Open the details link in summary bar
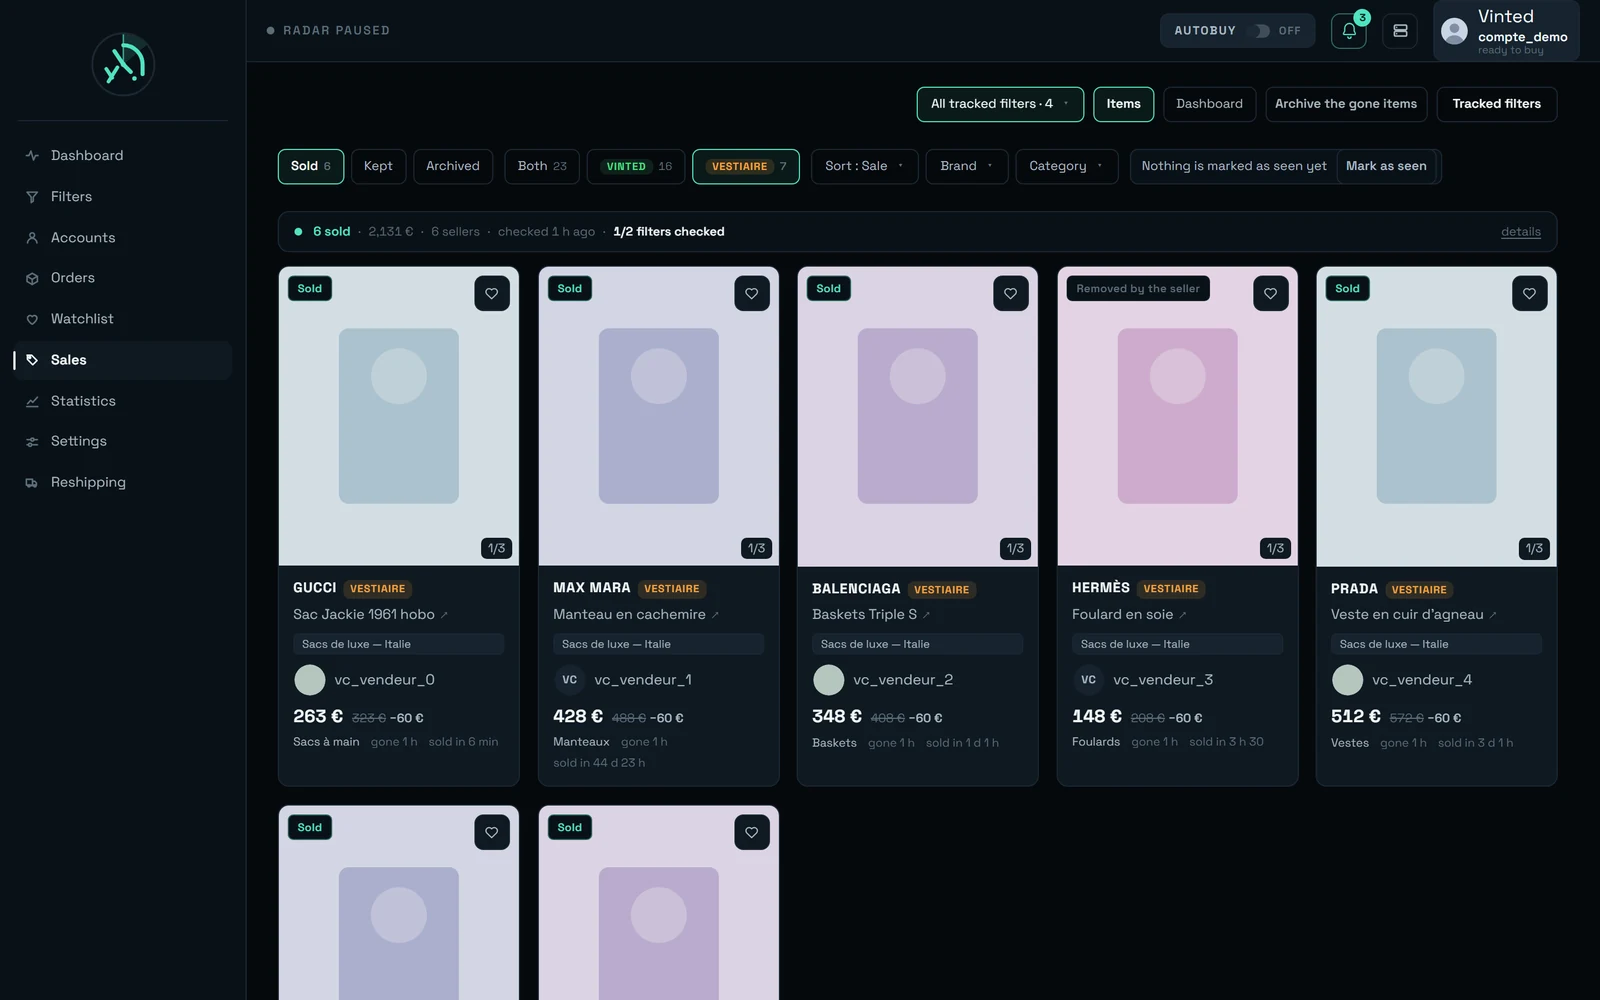 (x=1520, y=232)
